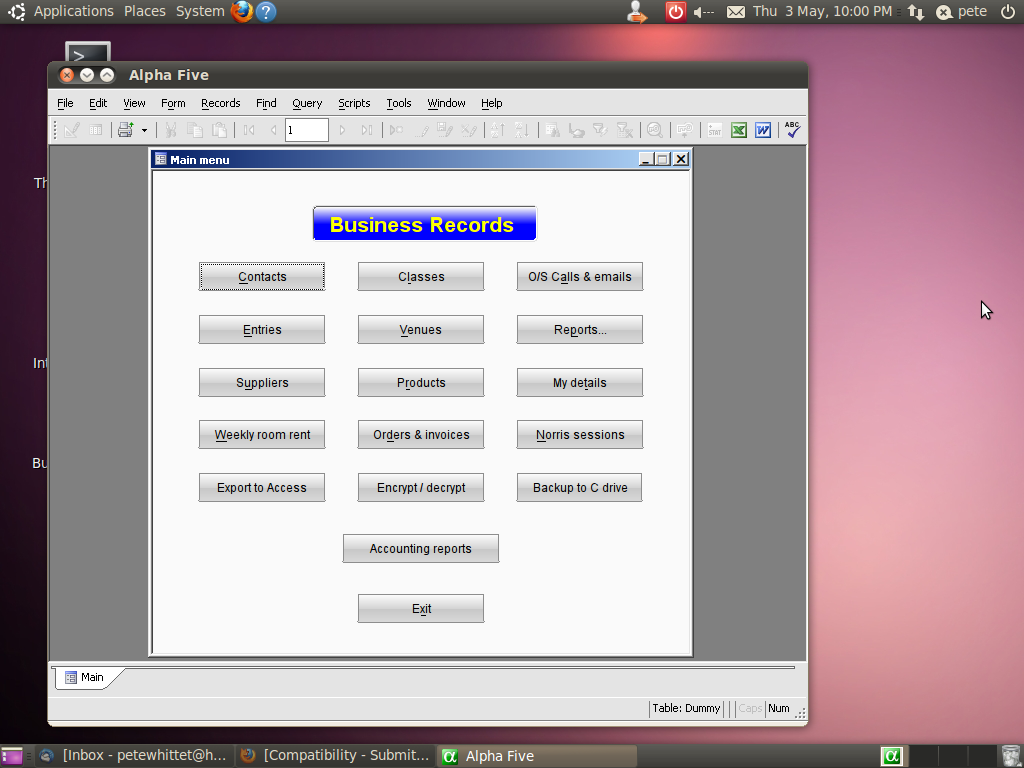This screenshot has height=768, width=1024.
Task: Open the View menu
Action: tap(135, 103)
